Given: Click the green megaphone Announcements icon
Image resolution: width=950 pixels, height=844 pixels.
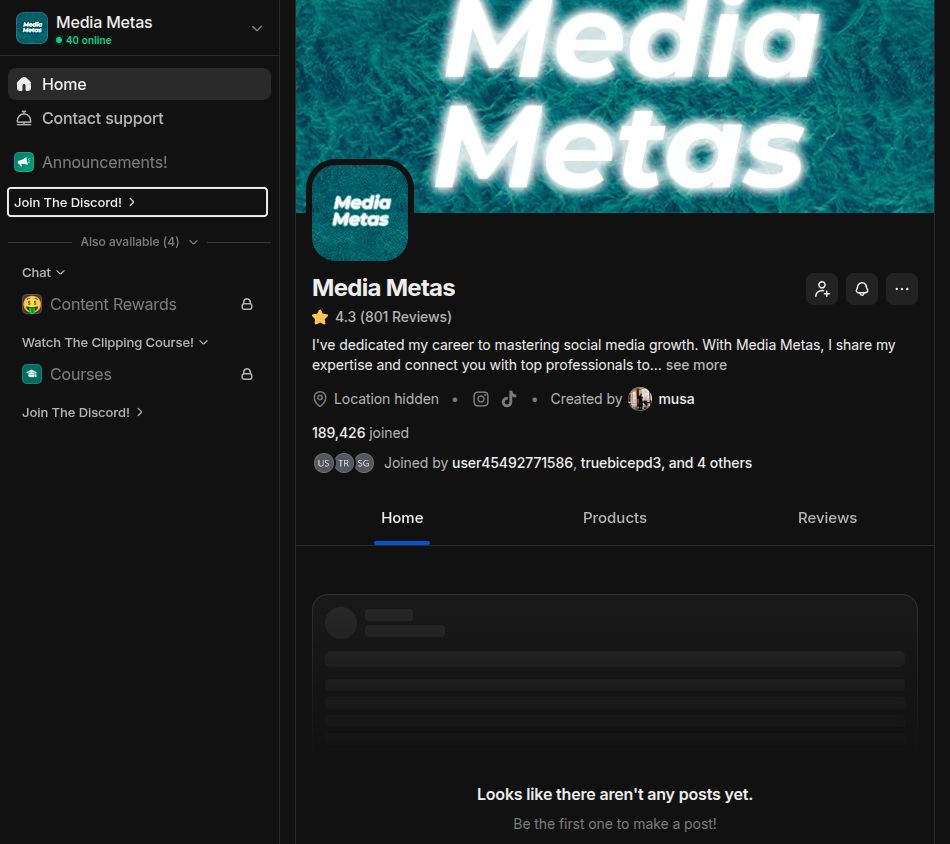Looking at the screenshot, I should [x=24, y=162].
